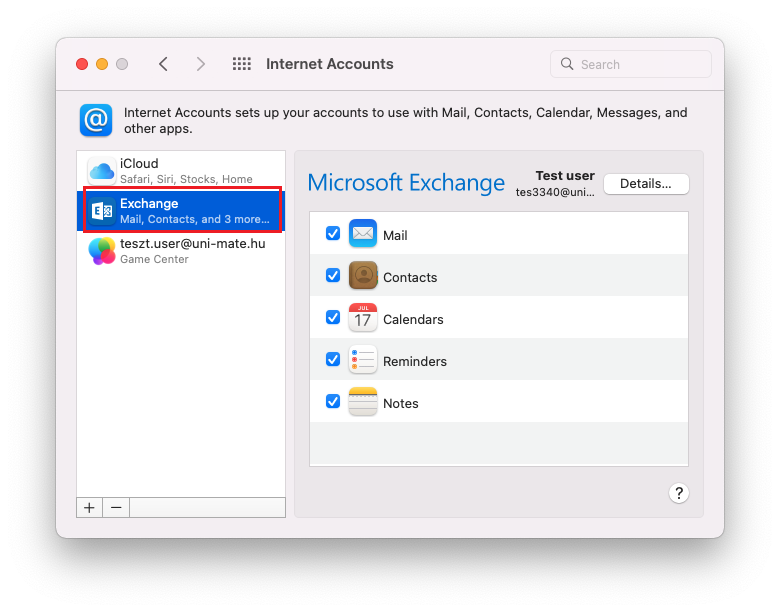Uncheck the Mail checkbox
The height and width of the screenshot is (612, 780).
pyautogui.click(x=333, y=233)
